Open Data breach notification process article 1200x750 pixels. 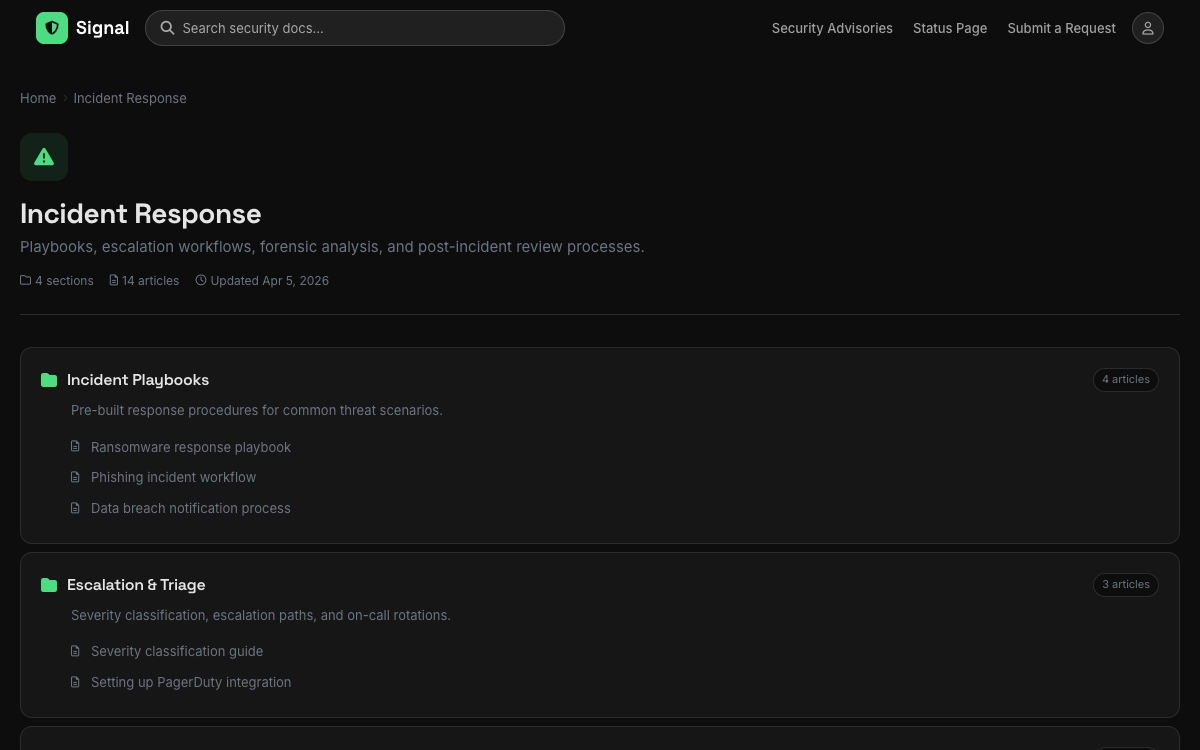tap(191, 508)
